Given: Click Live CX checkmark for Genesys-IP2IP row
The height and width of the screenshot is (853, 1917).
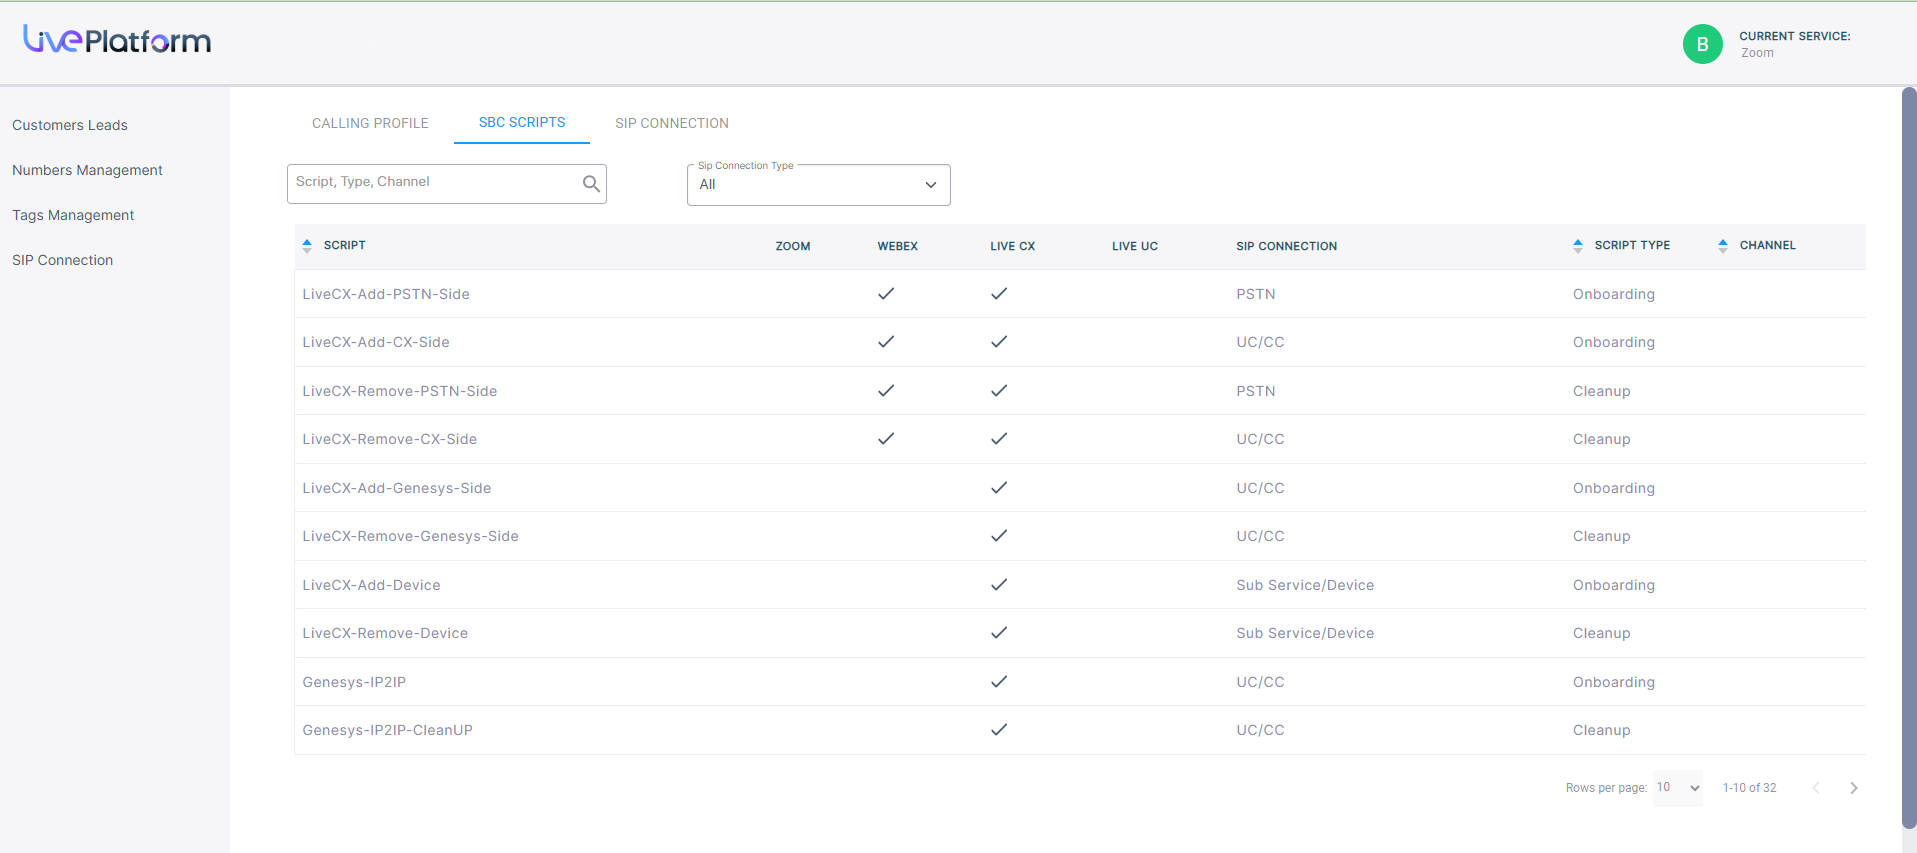Looking at the screenshot, I should click(999, 682).
